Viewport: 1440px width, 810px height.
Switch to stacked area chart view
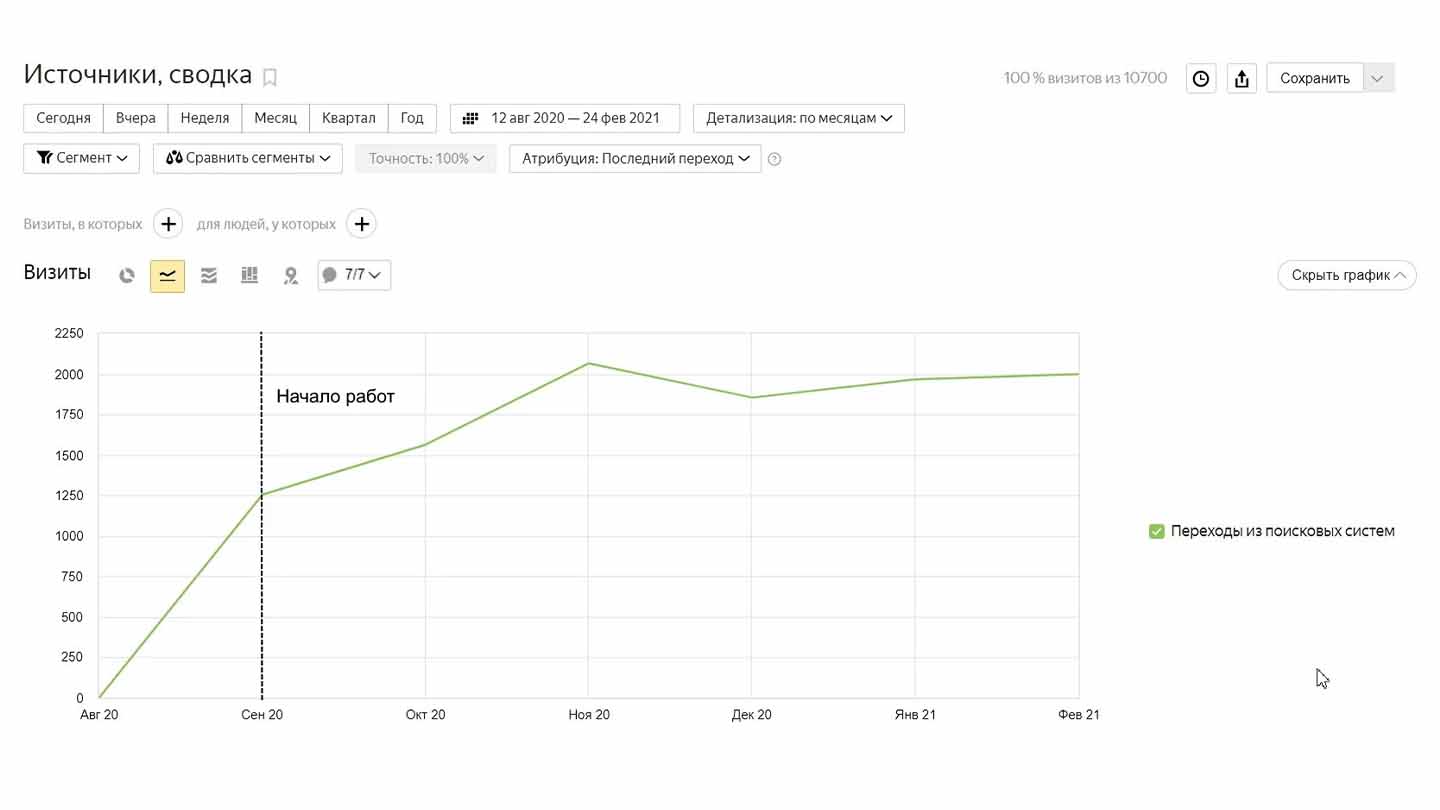point(209,275)
